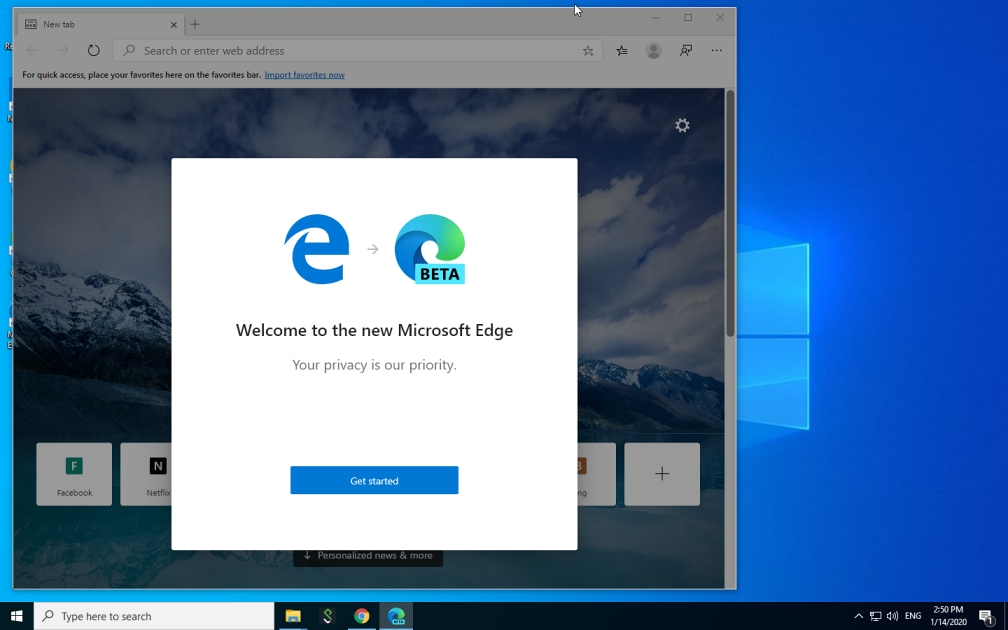Open the Favorites list icon in toolbar
Image resolution: width=1008 pixels, height=630 pixels.
tap(622, 50)
